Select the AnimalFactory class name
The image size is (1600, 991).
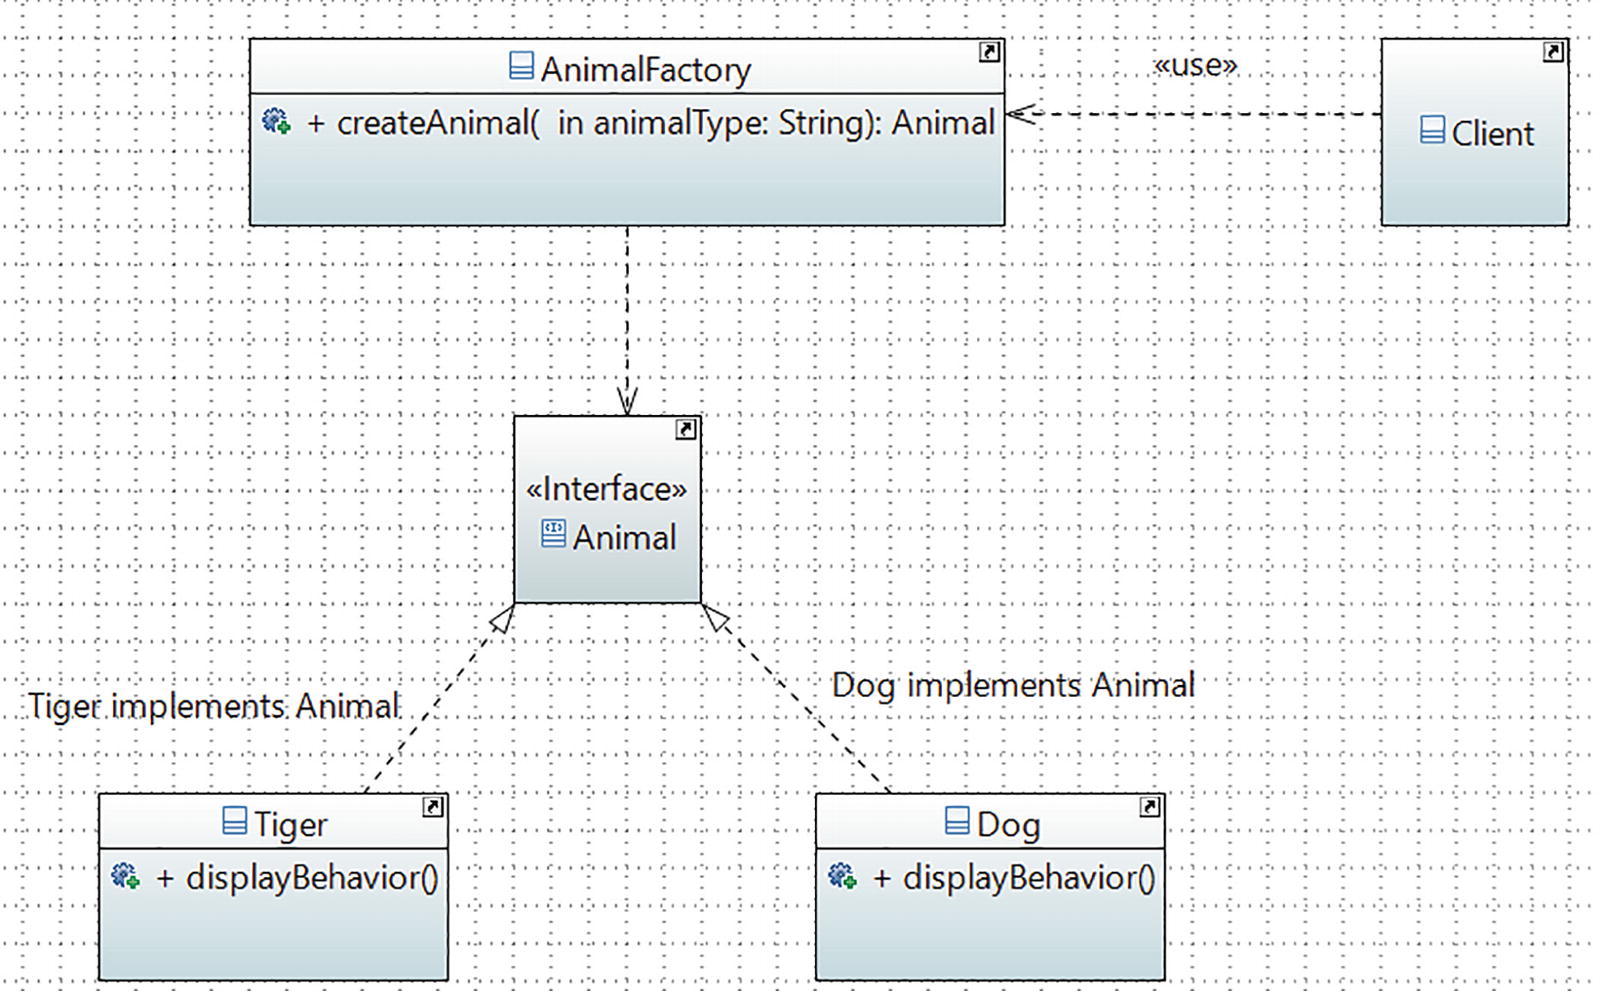(646, 69)
